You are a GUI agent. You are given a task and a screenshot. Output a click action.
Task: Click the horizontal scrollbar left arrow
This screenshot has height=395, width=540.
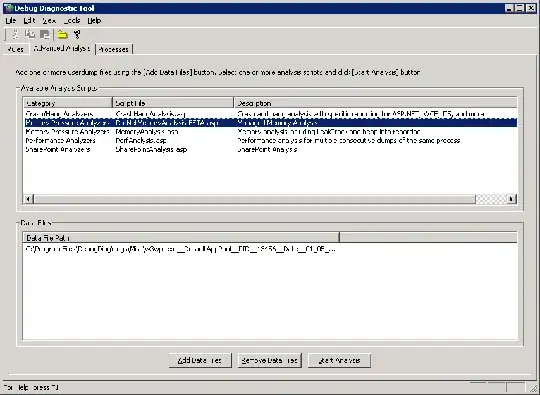pos(28,199)
